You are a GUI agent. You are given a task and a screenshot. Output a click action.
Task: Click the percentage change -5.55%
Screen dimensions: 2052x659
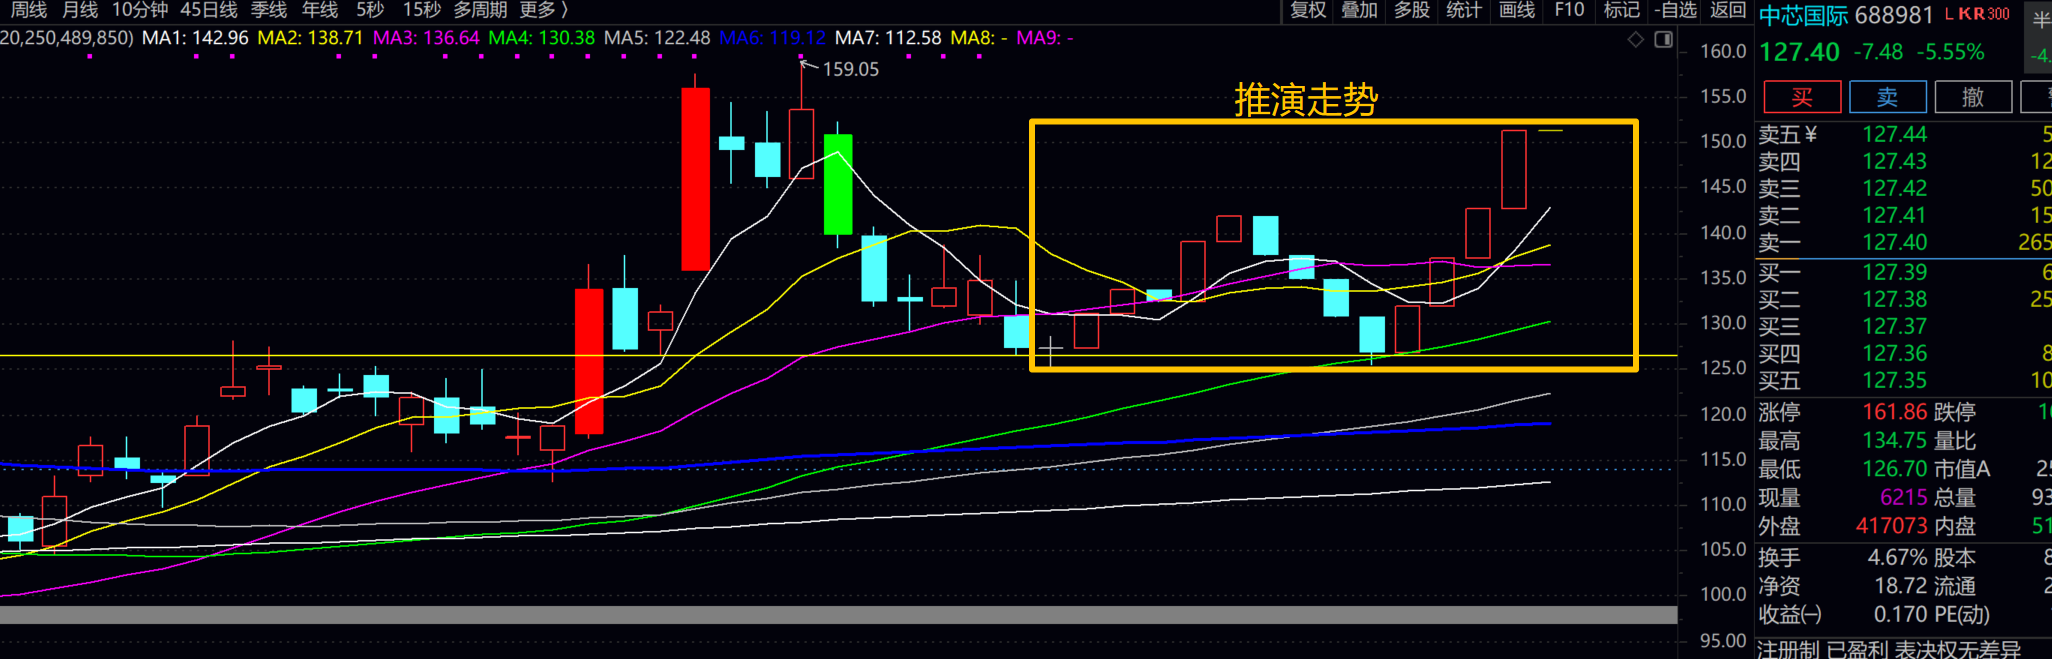click(x=1950, y=52)
